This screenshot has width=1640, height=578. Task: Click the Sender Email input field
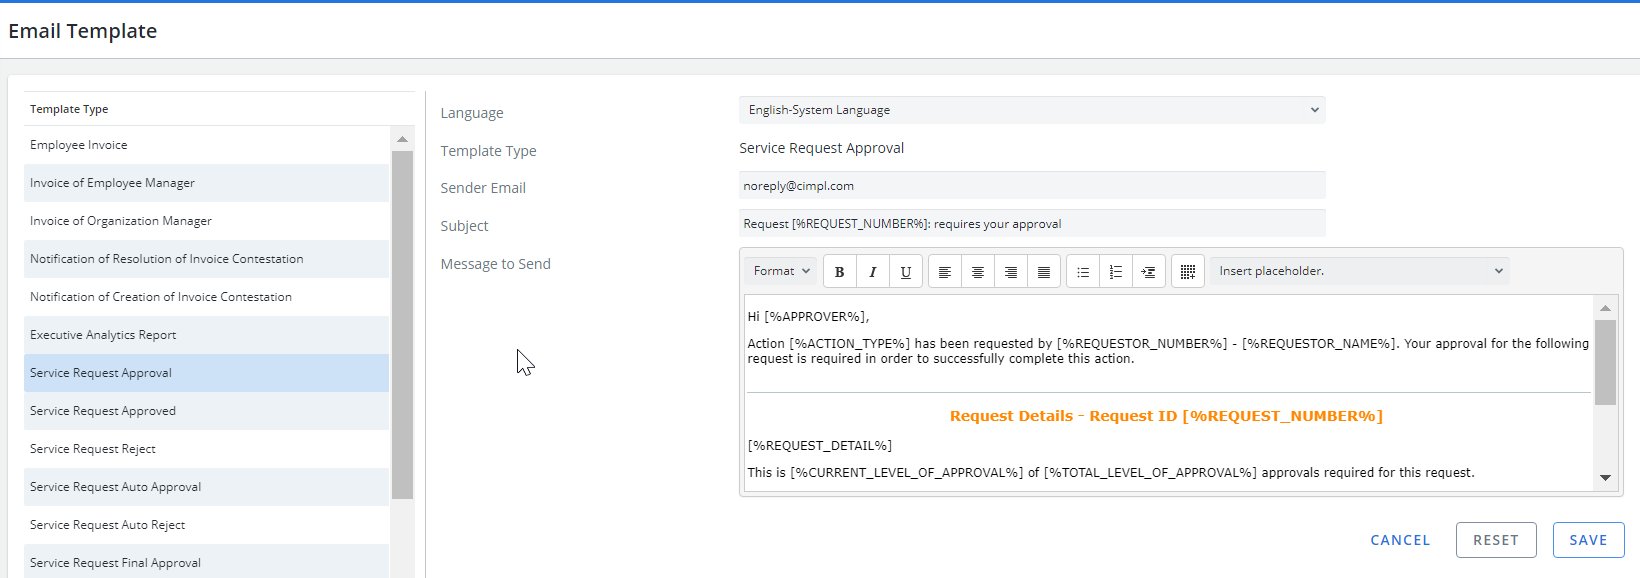tap(1032, 186)
